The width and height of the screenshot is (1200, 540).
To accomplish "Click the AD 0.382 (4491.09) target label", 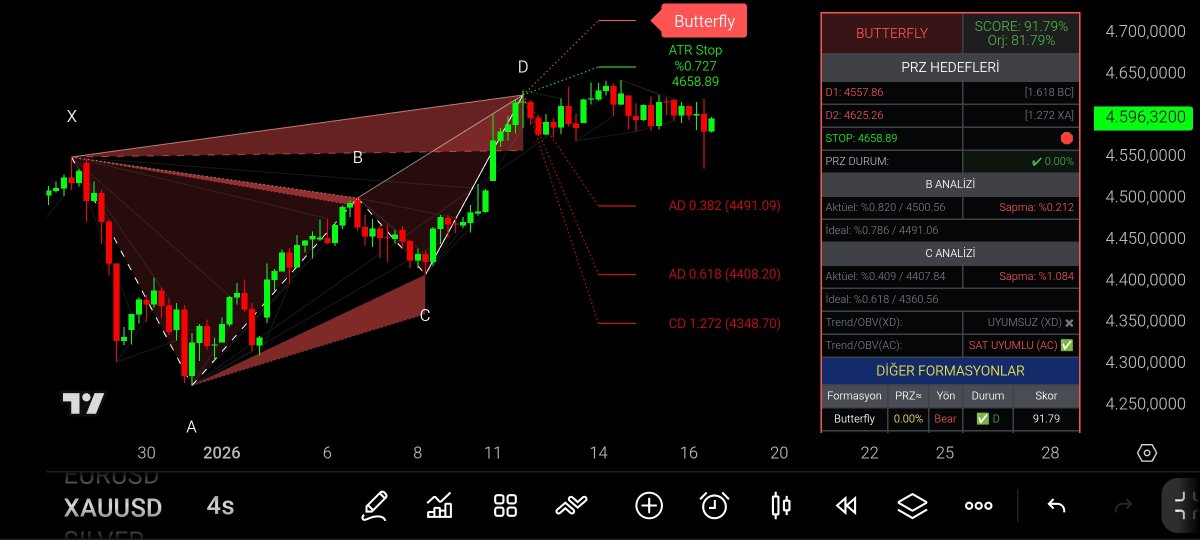I will tap(724, 205).
